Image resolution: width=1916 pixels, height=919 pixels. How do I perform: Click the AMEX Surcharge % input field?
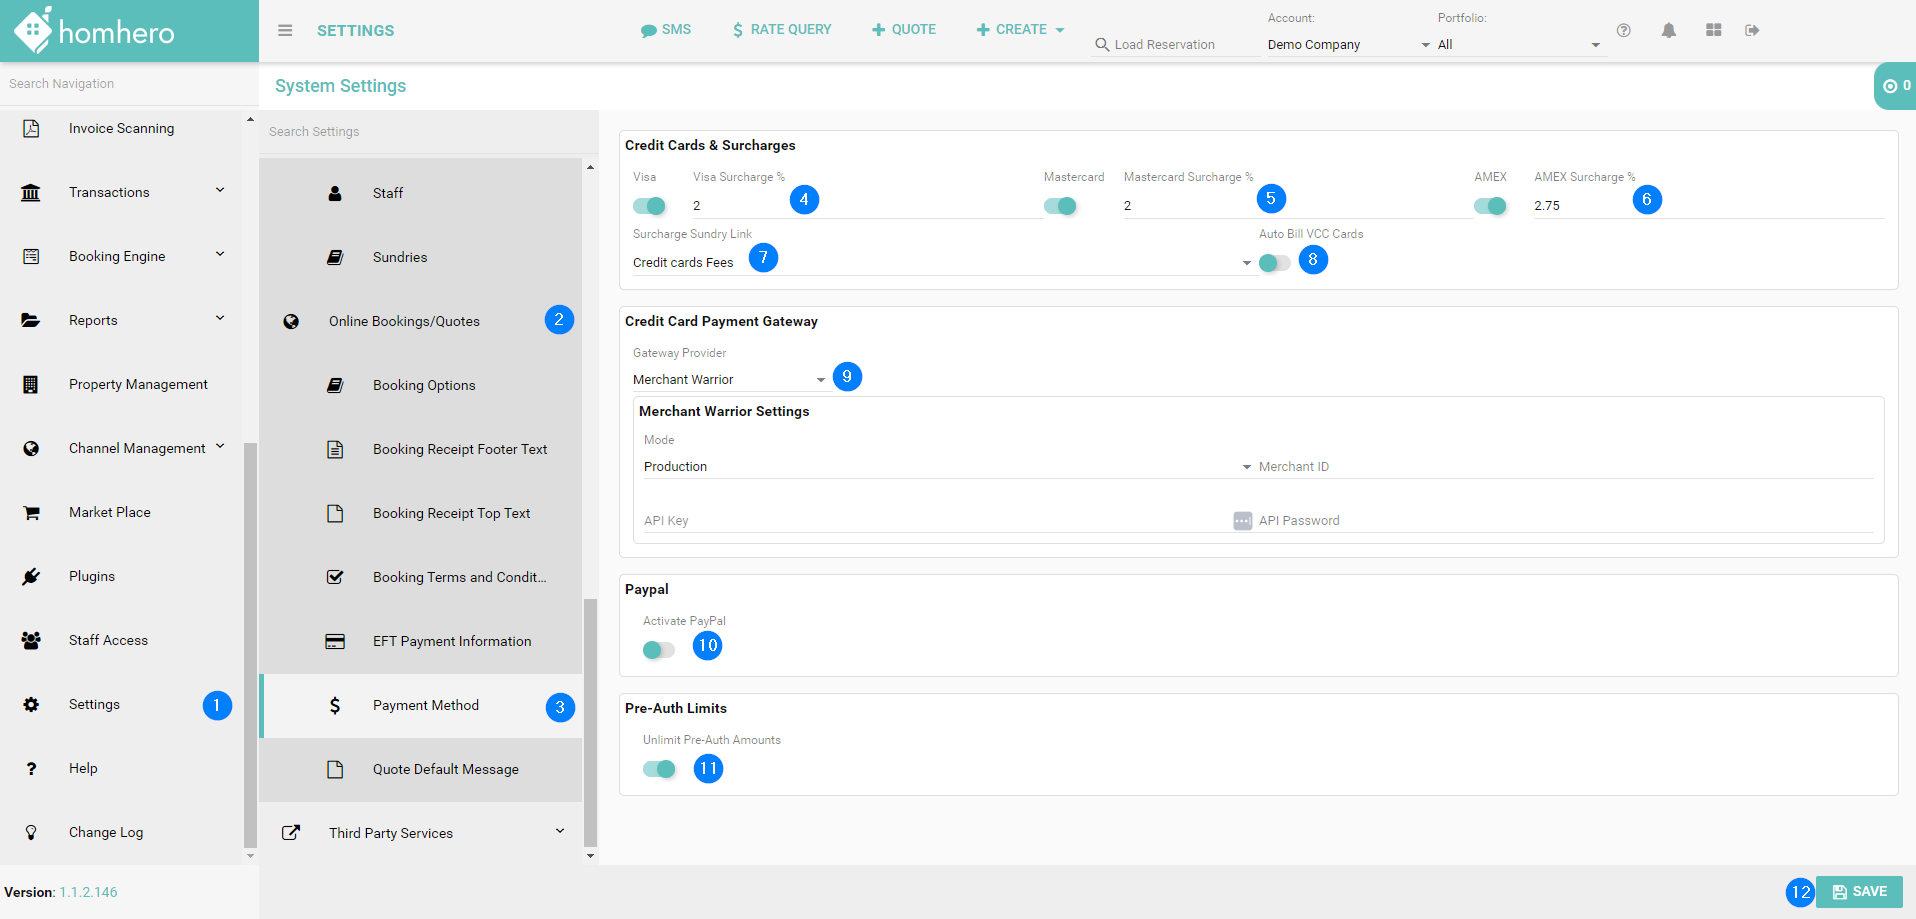pos(1580,206)
